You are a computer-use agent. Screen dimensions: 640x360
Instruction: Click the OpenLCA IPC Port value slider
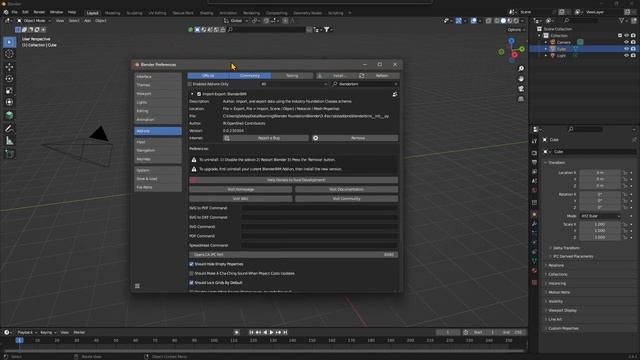tap(293, 255)
